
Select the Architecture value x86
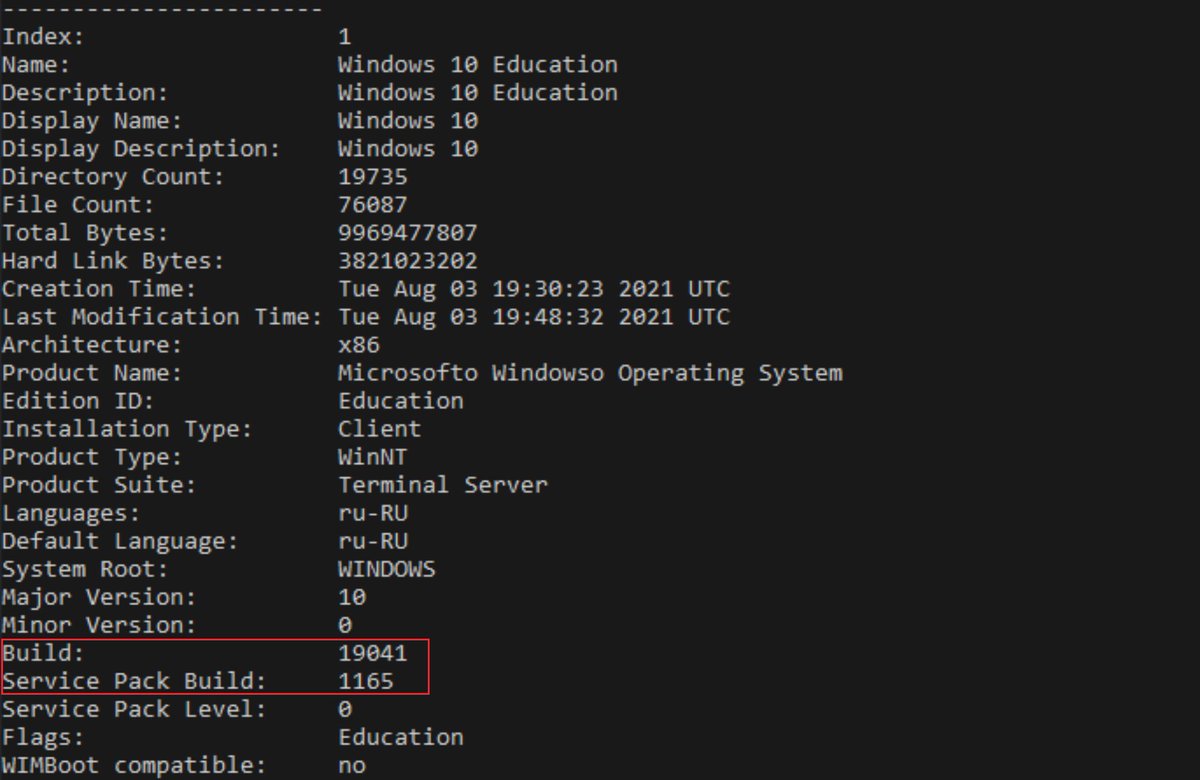(359, 345)
